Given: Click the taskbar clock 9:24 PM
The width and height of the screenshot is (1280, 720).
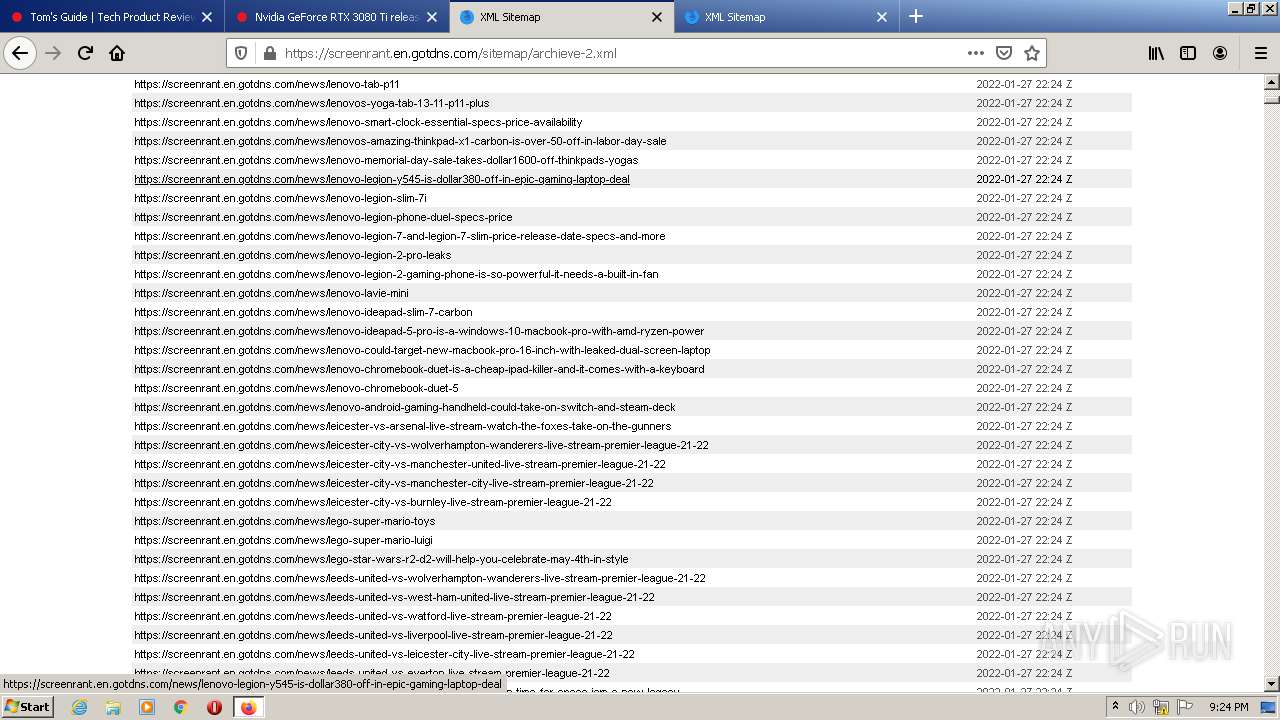Looking at the screenshot, I should pos(1228,707).
